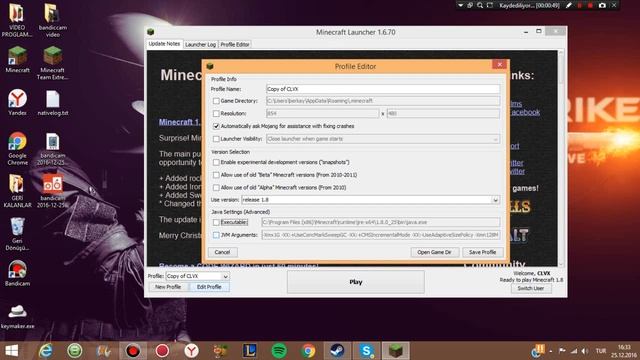Click the New Profile button
This screenshot has width=640, height=360.
coord(168,287)
